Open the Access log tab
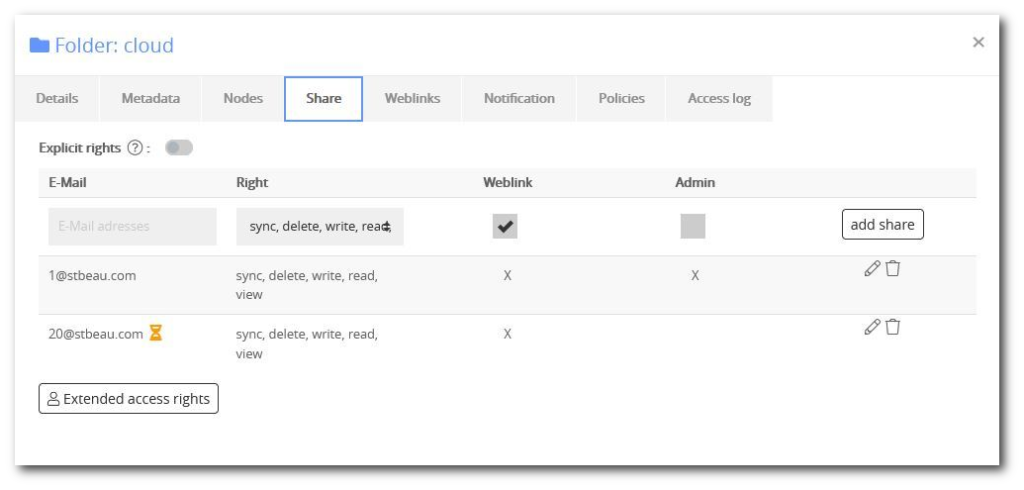 [x=719, y=99]
